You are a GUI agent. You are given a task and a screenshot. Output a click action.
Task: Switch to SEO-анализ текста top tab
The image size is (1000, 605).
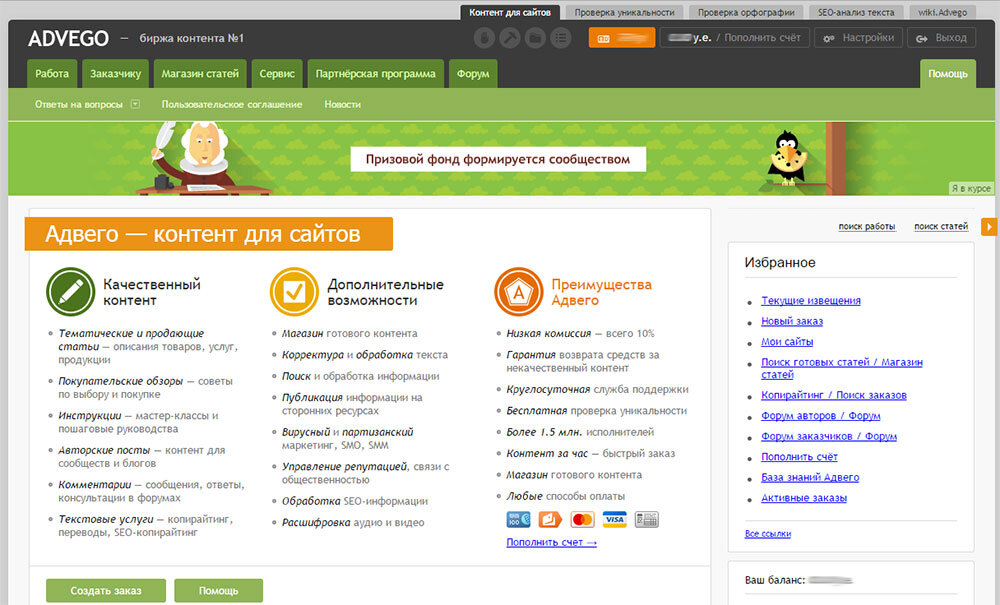857,12
